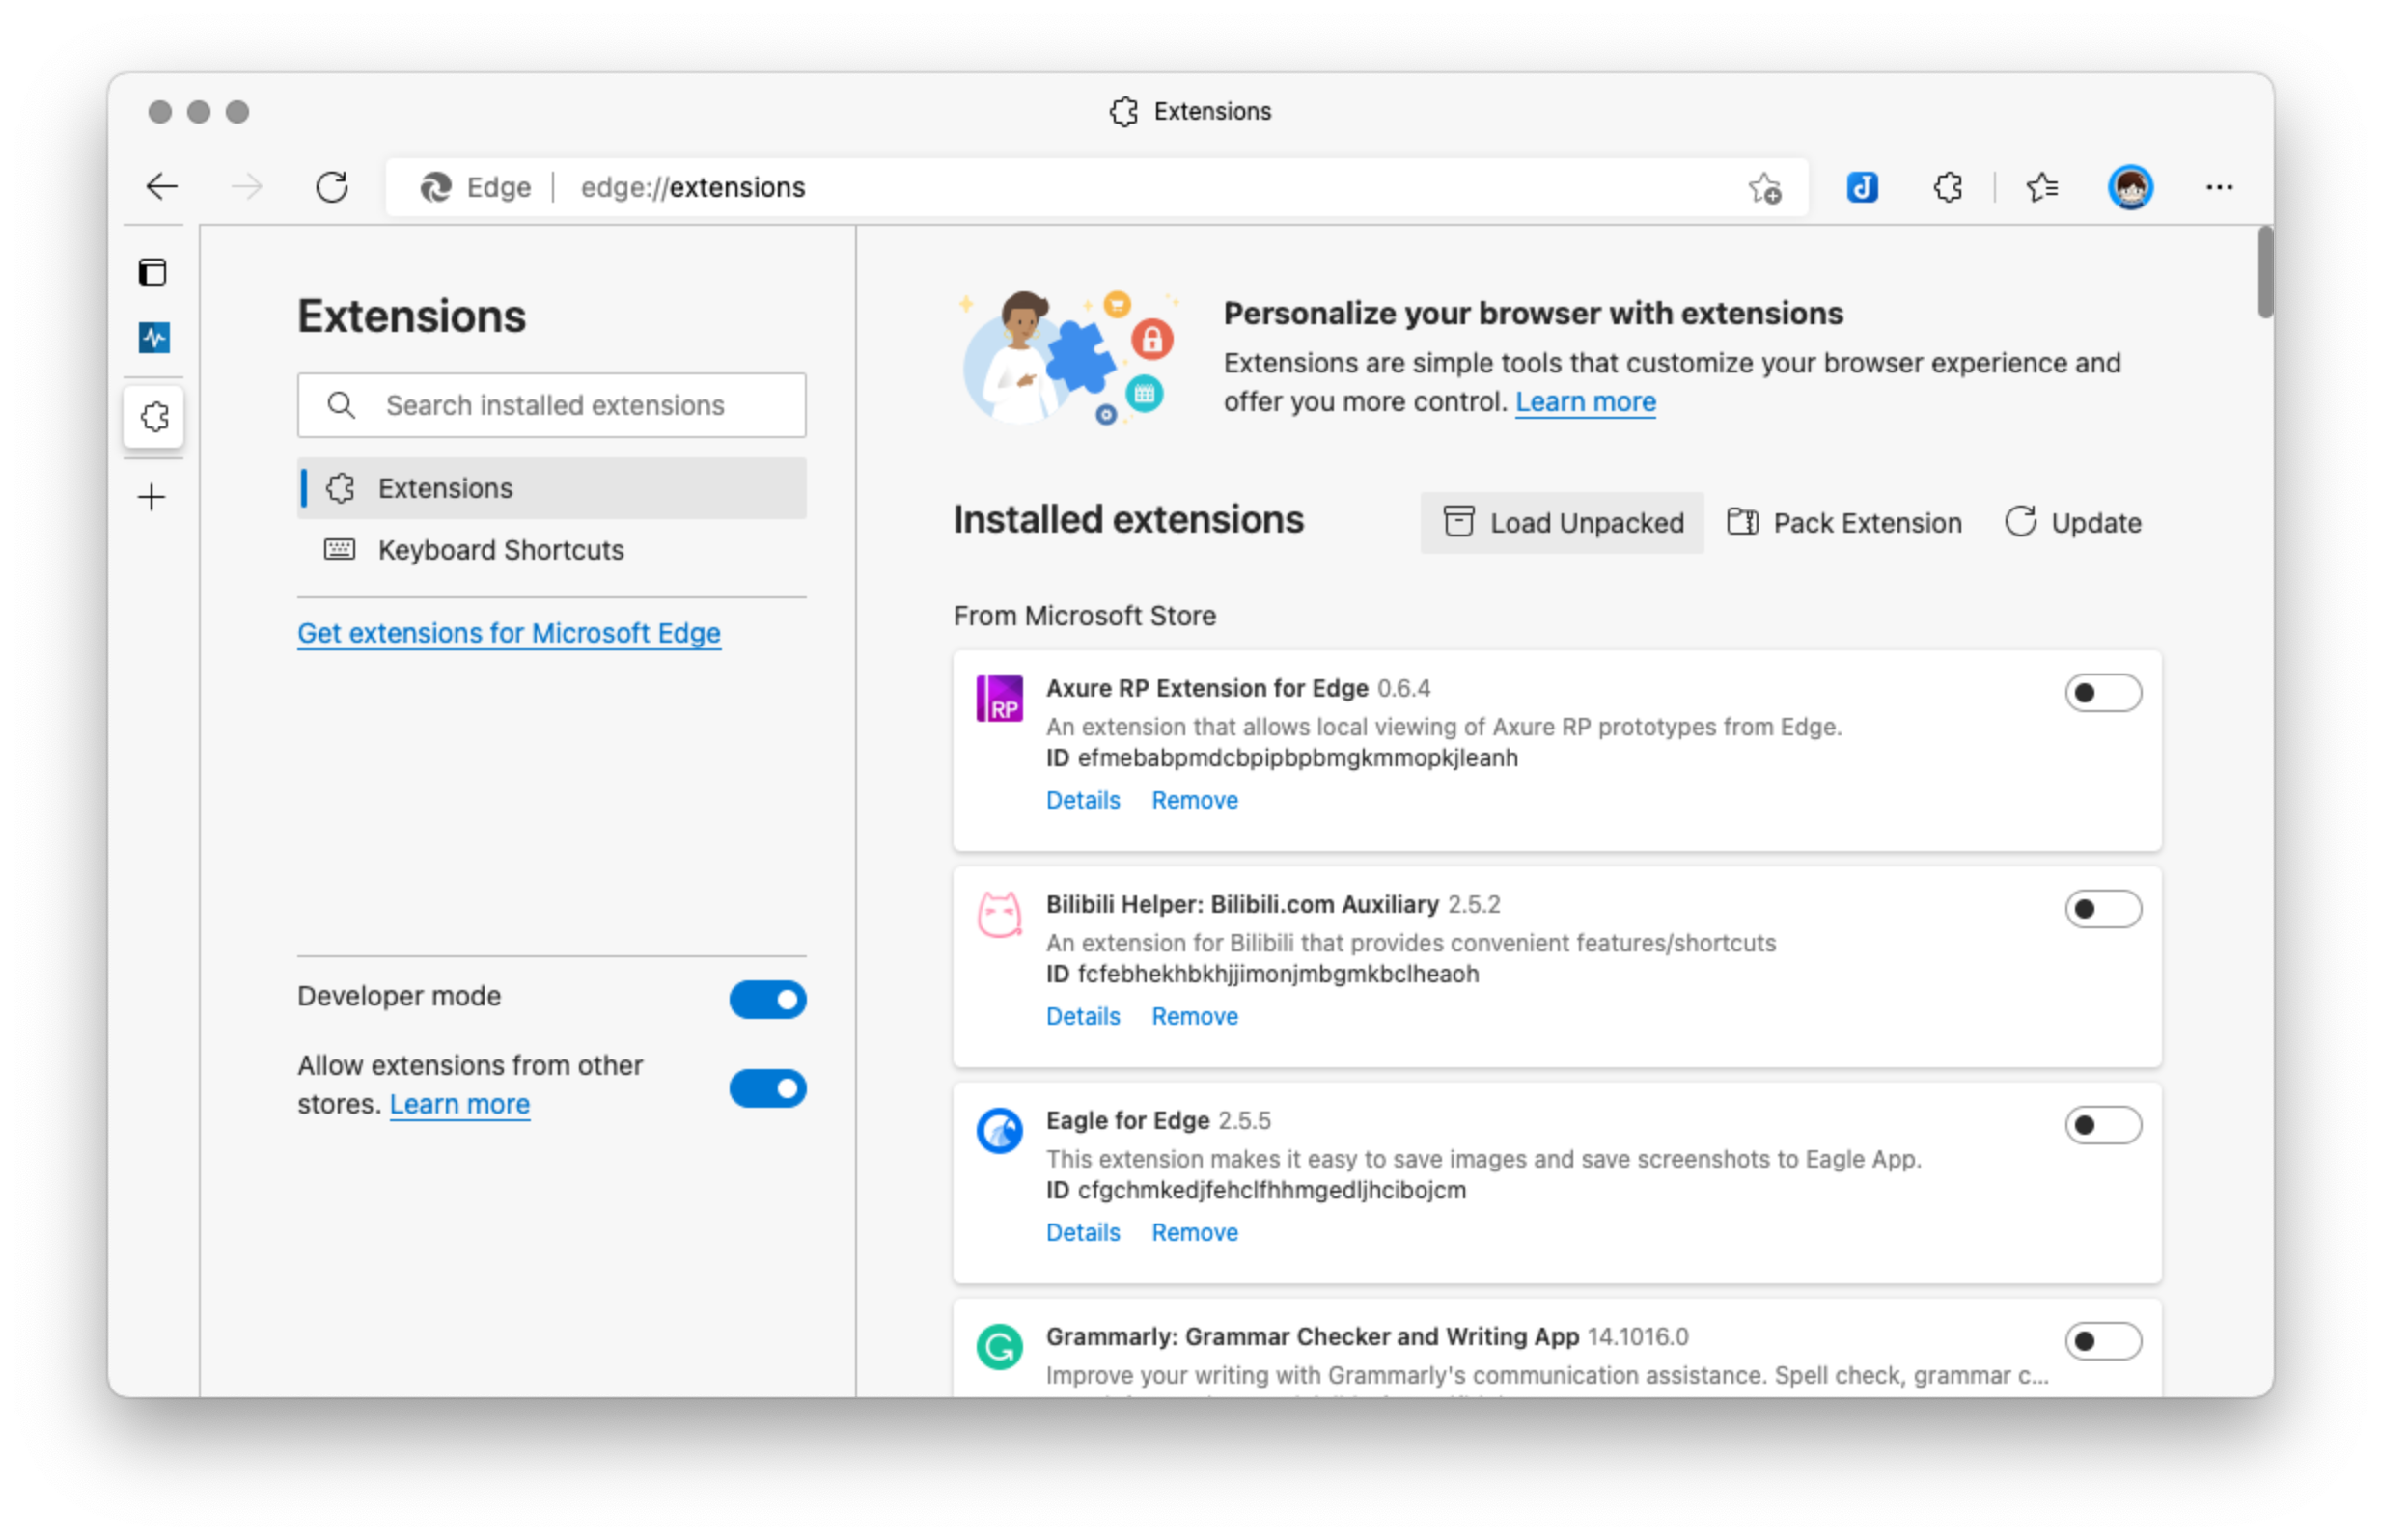The height and width of the screenshot is (1540, 2382).
Task: Focus the Search installed extensions field
Action: (555, 405)
